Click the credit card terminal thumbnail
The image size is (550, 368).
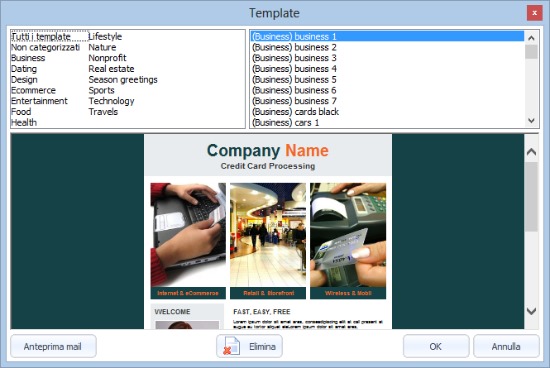348,235
